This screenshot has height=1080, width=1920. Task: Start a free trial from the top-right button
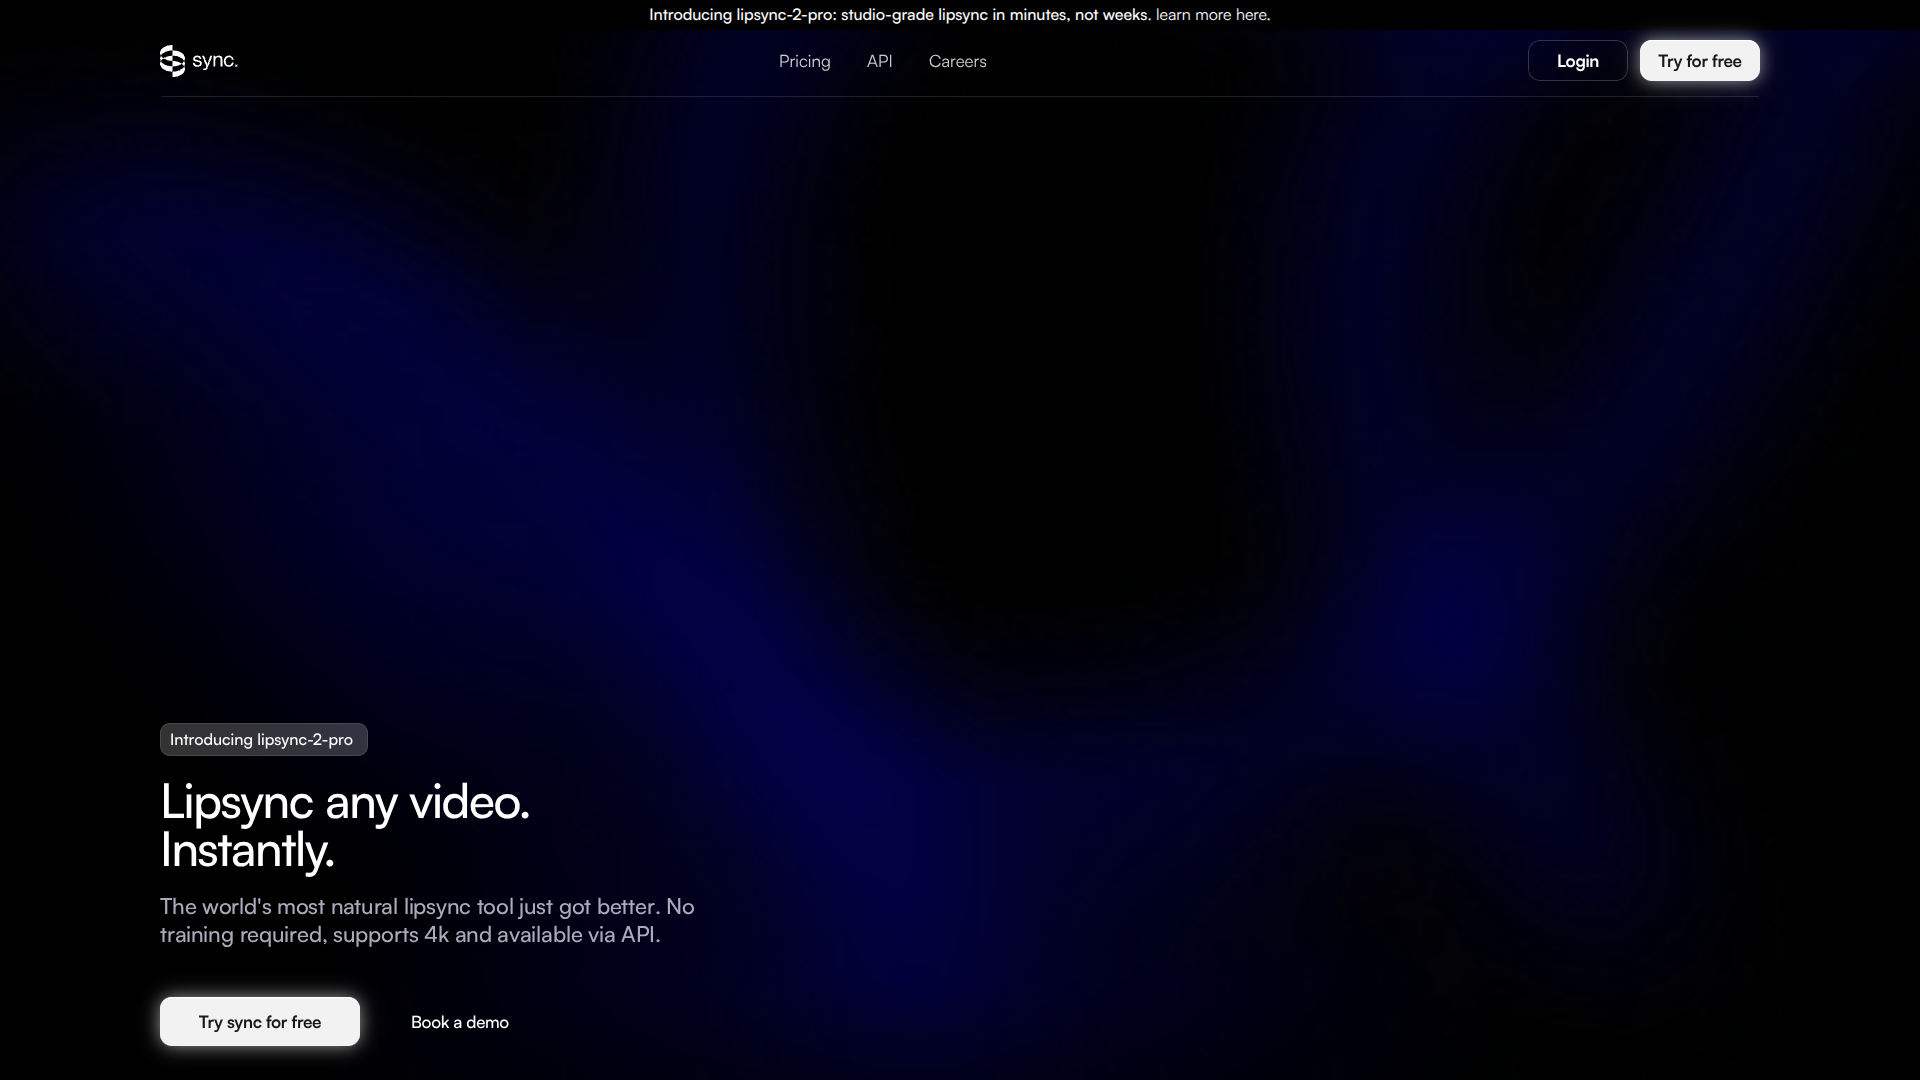click(x=1699, y=60)
